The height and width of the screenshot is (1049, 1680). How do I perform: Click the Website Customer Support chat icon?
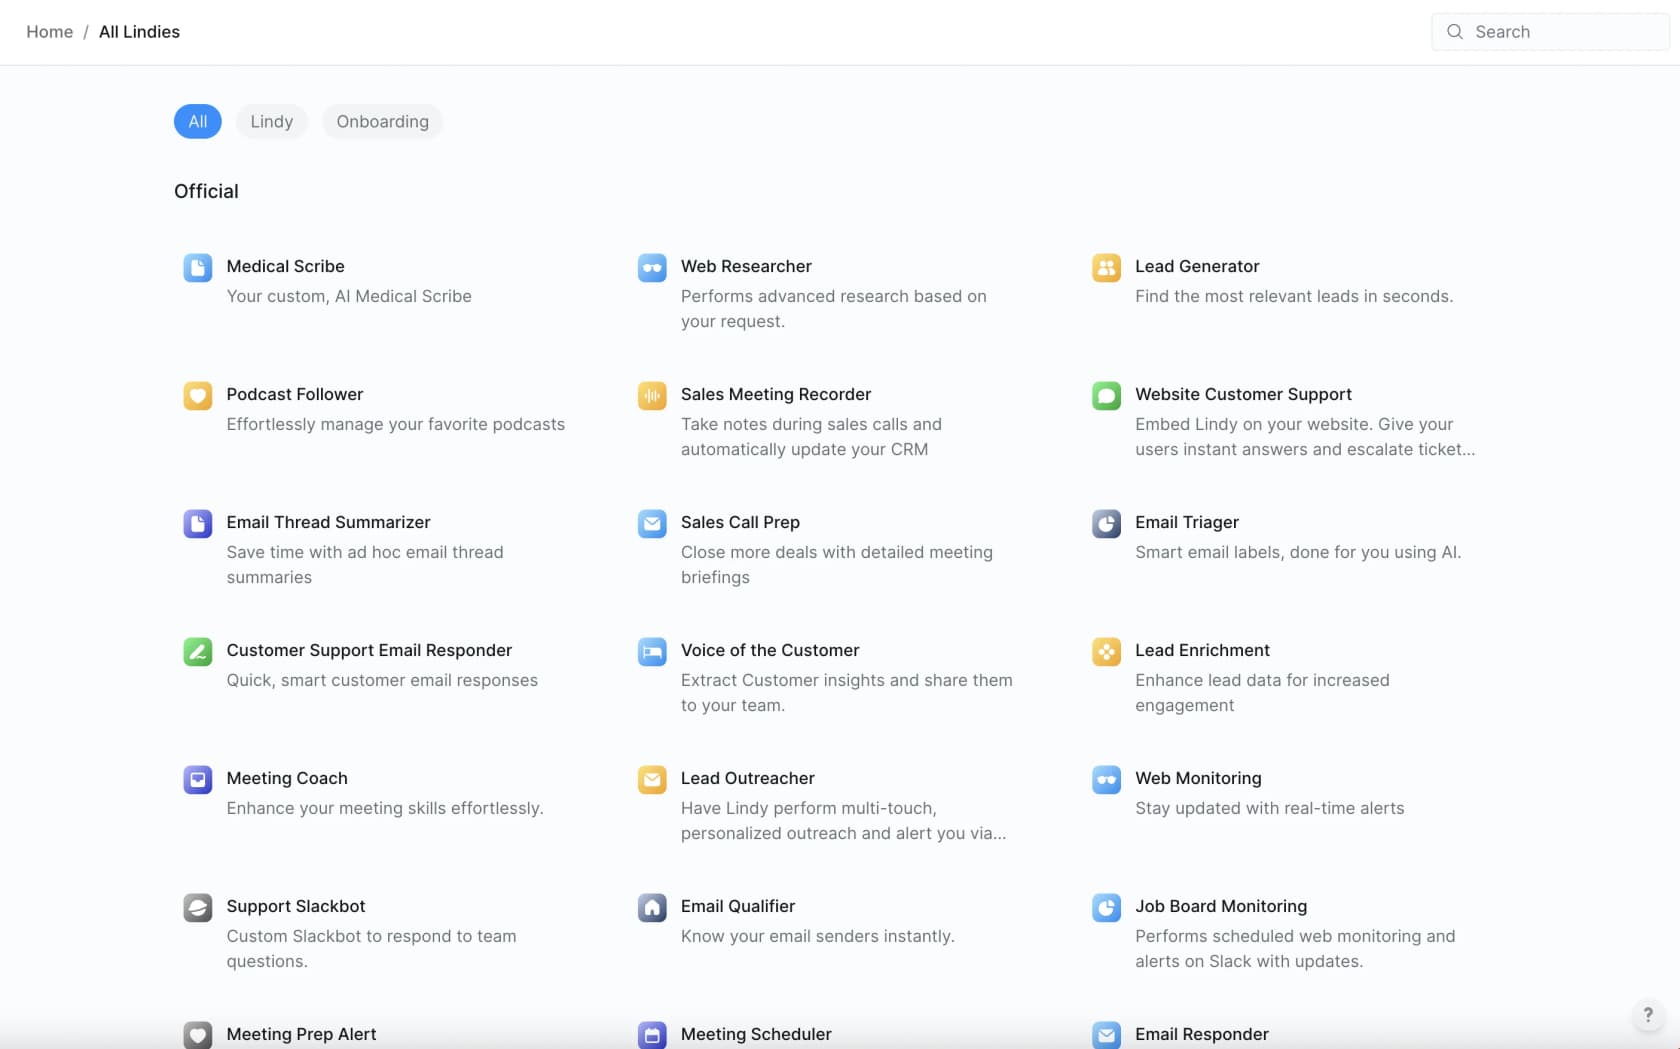click(1106, 395)
